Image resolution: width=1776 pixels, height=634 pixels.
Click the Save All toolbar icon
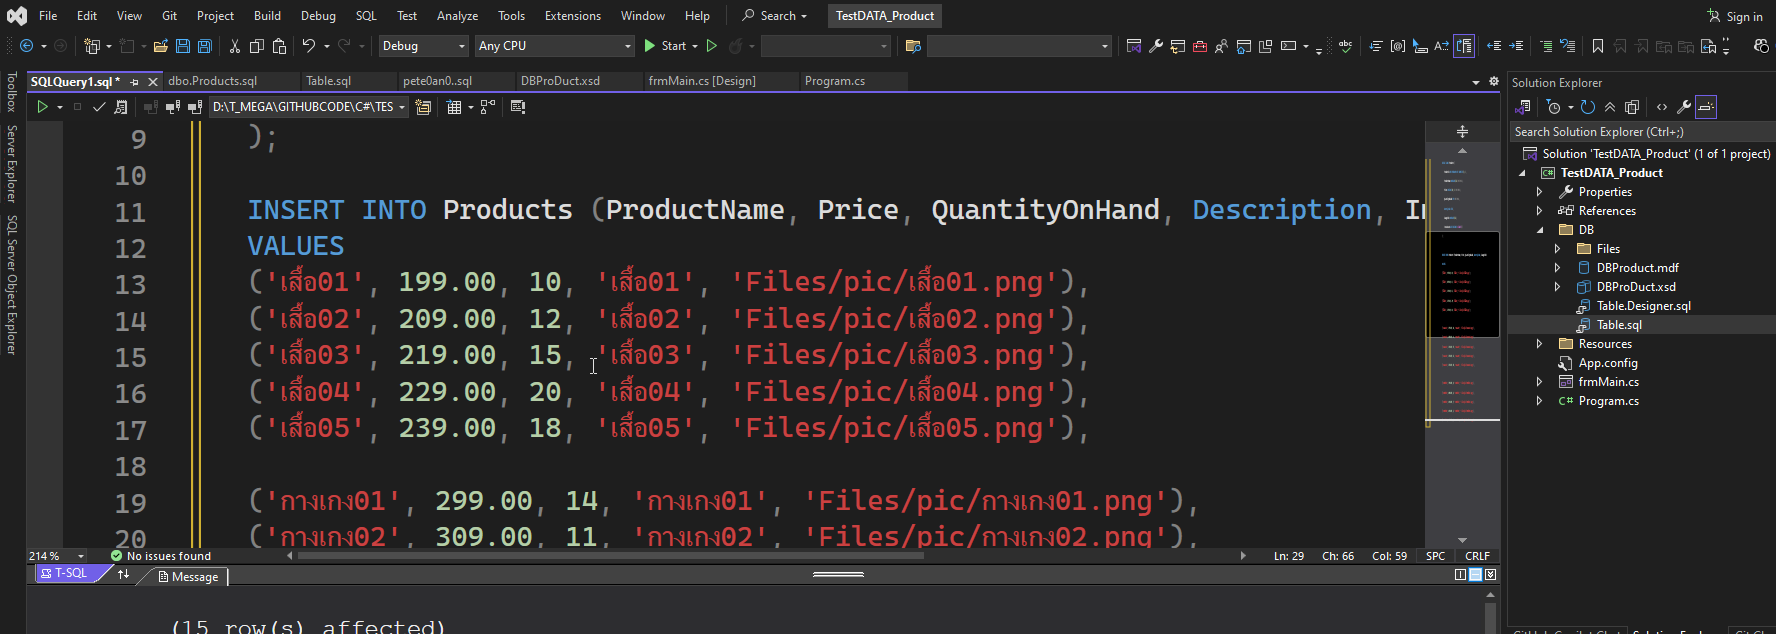pyautogui.click(x=205, y=46)
